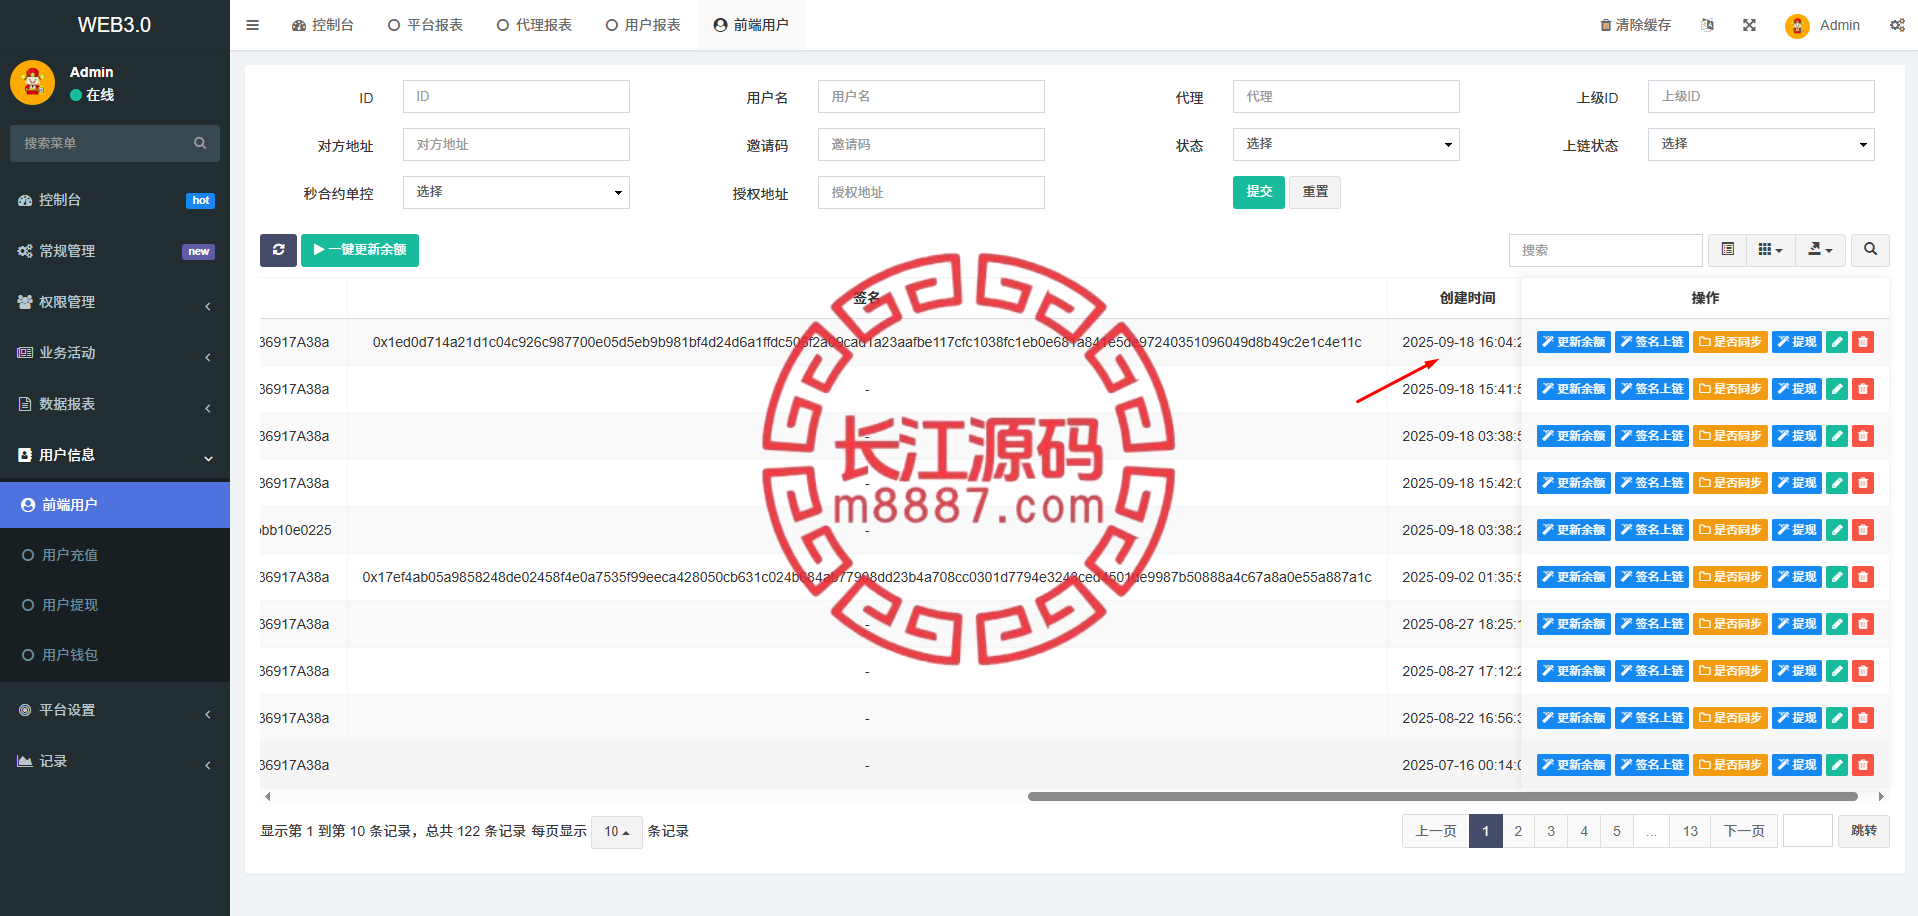Open 用户提现 in the sidebar
Image resolution: width=1918 pixels, height=916 pixels.
point(115,605)
